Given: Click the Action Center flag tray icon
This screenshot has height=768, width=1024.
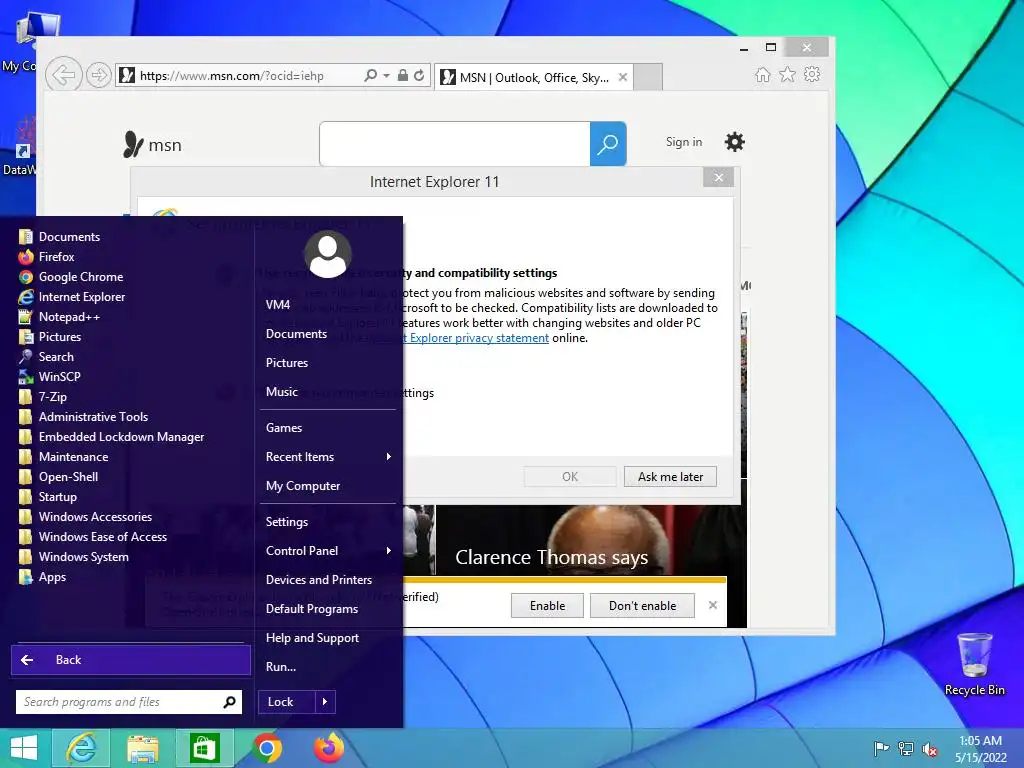Looking at the screenshot, I should click(x=881, y=749).
